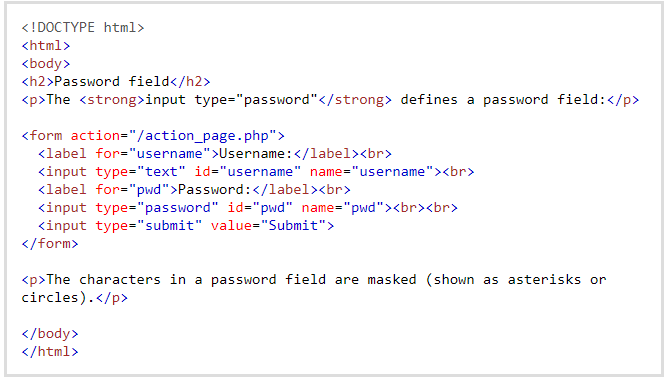Click the "/action_page.php" attribute value

(202, 136)
